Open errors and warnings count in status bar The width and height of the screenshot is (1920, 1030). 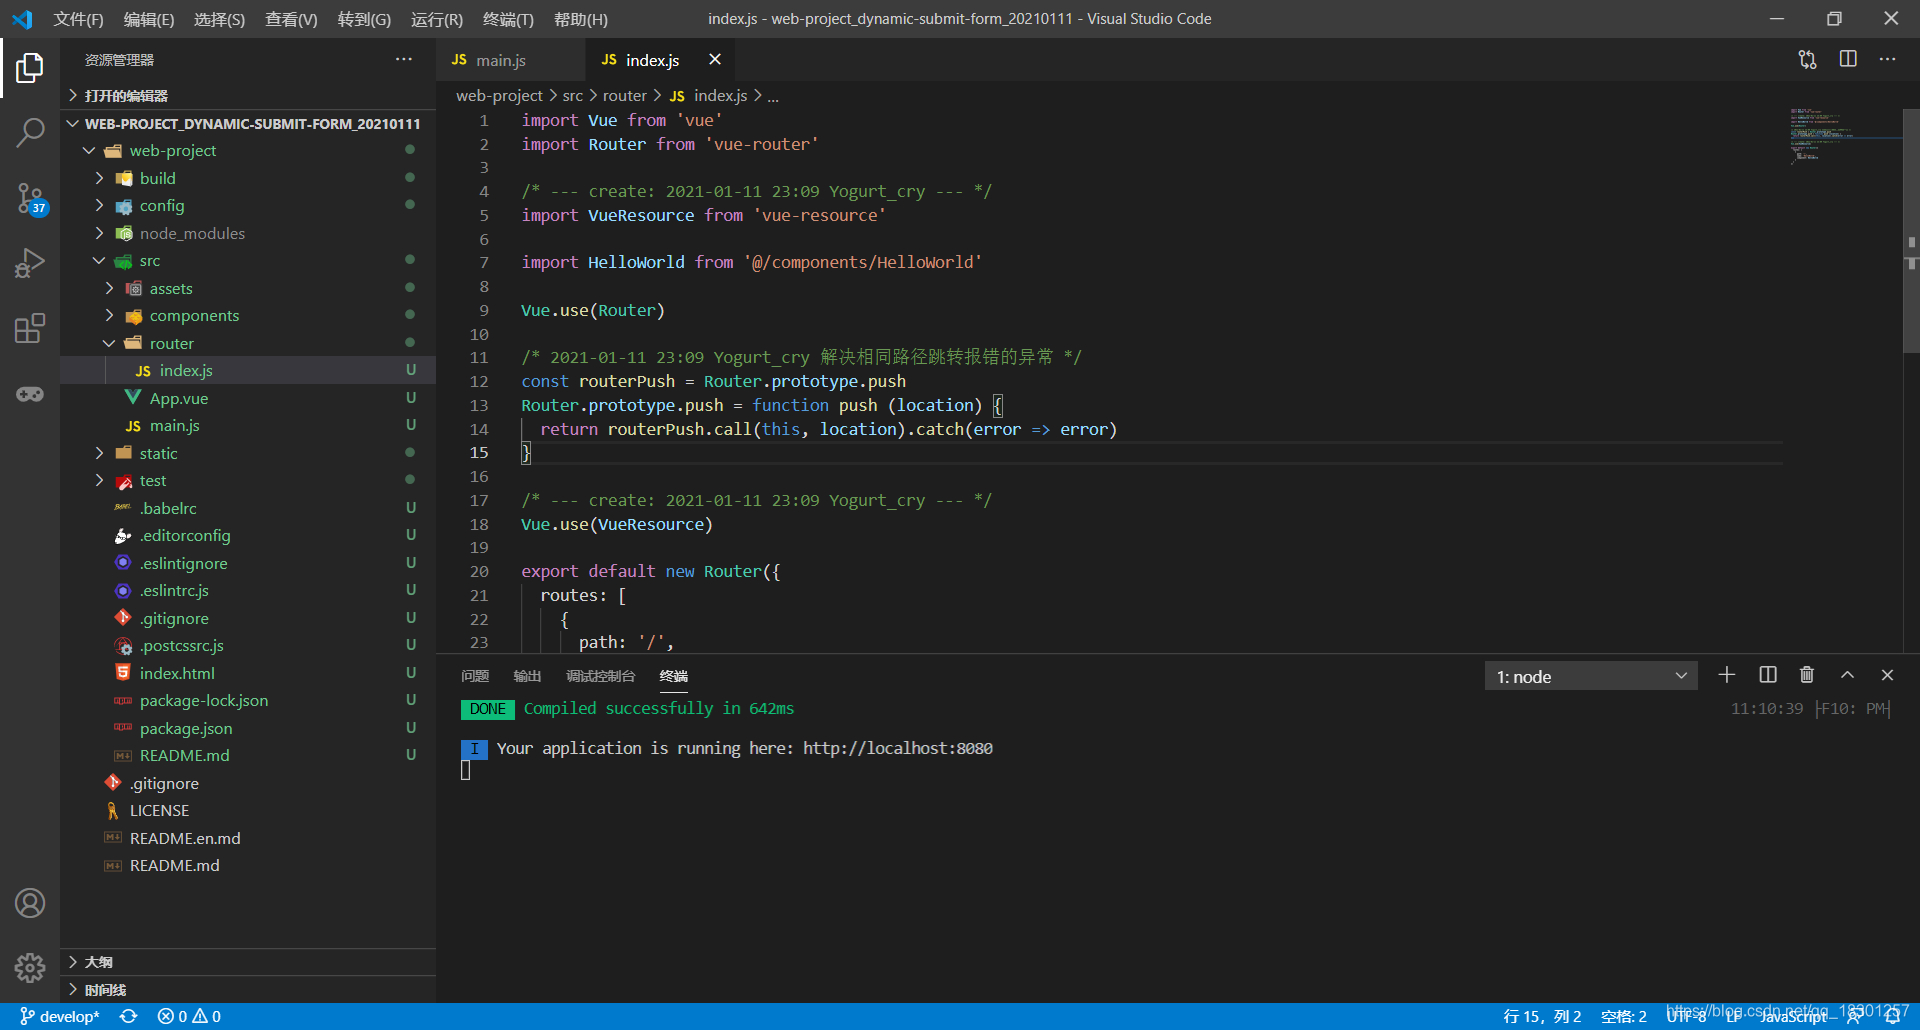click(189, 1016)
